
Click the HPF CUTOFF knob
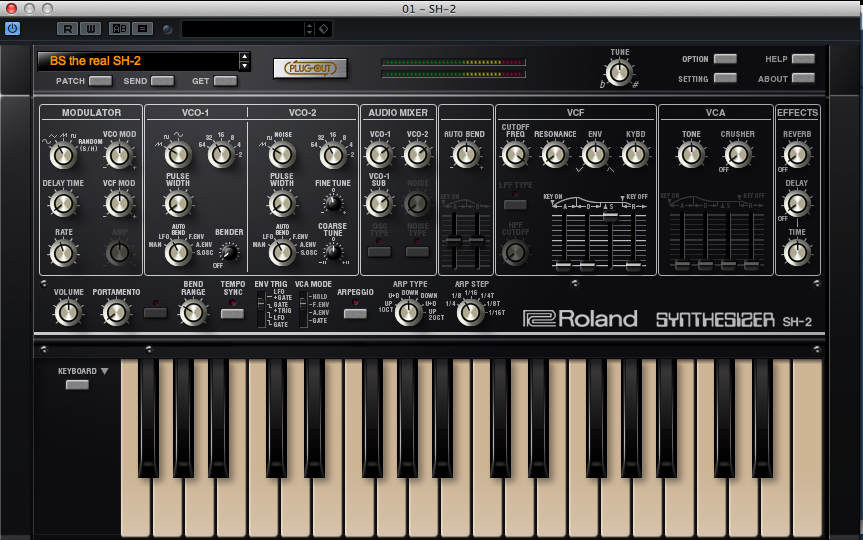[x=515, y=253]
